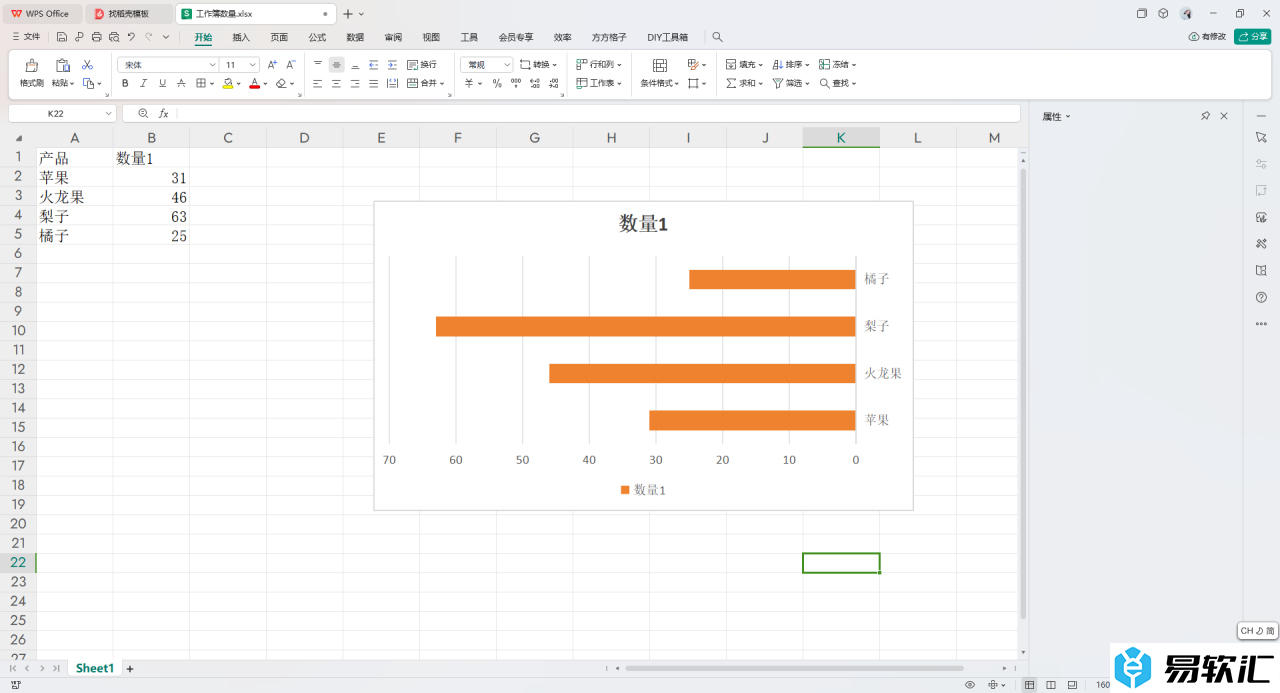Screen dimensions: 1280x693
Task: Click the Sum (求和) button
Action: click(744, 84)
